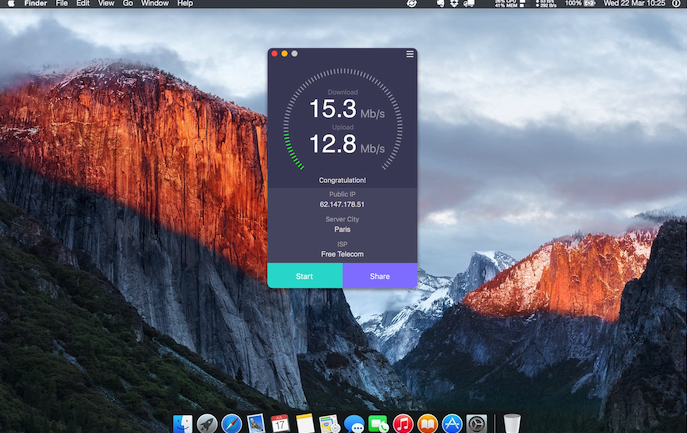
Task: Open Messages app in the dock
Action: (x=354, y=423)
